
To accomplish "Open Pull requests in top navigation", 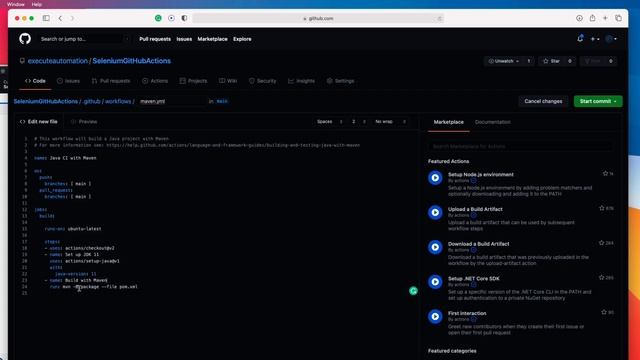I will 155,39.
